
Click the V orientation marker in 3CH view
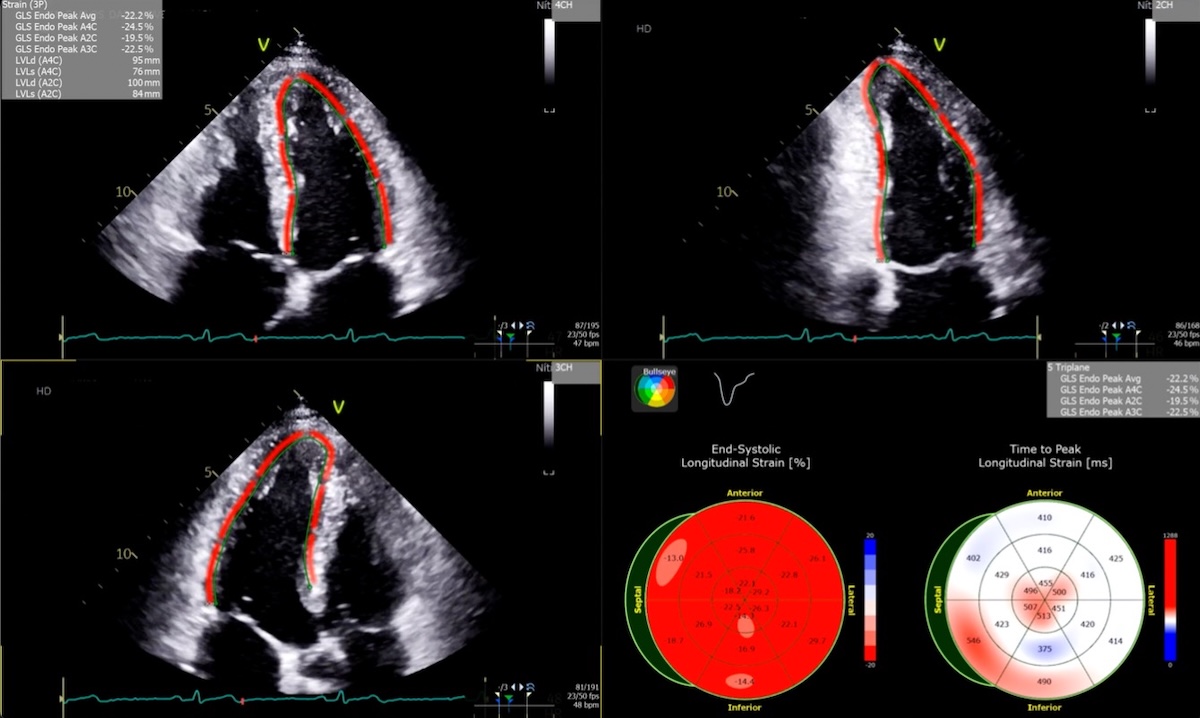[x=339, y=406]
